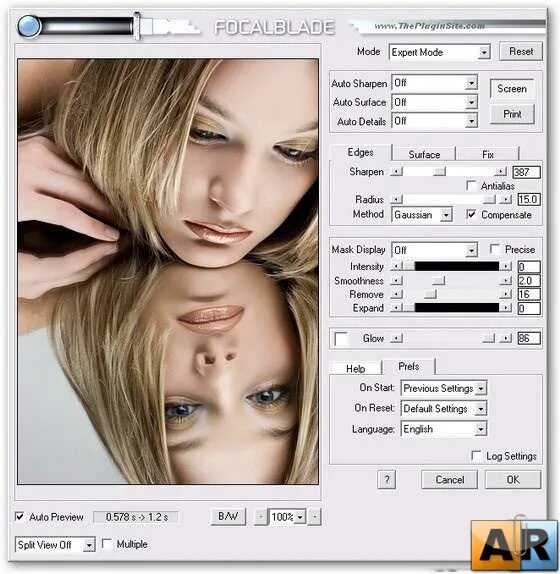The height and width of the screenshot is (574, 560).
Task: Enable the Glow checkbox
Action: [x=342, y=339]
